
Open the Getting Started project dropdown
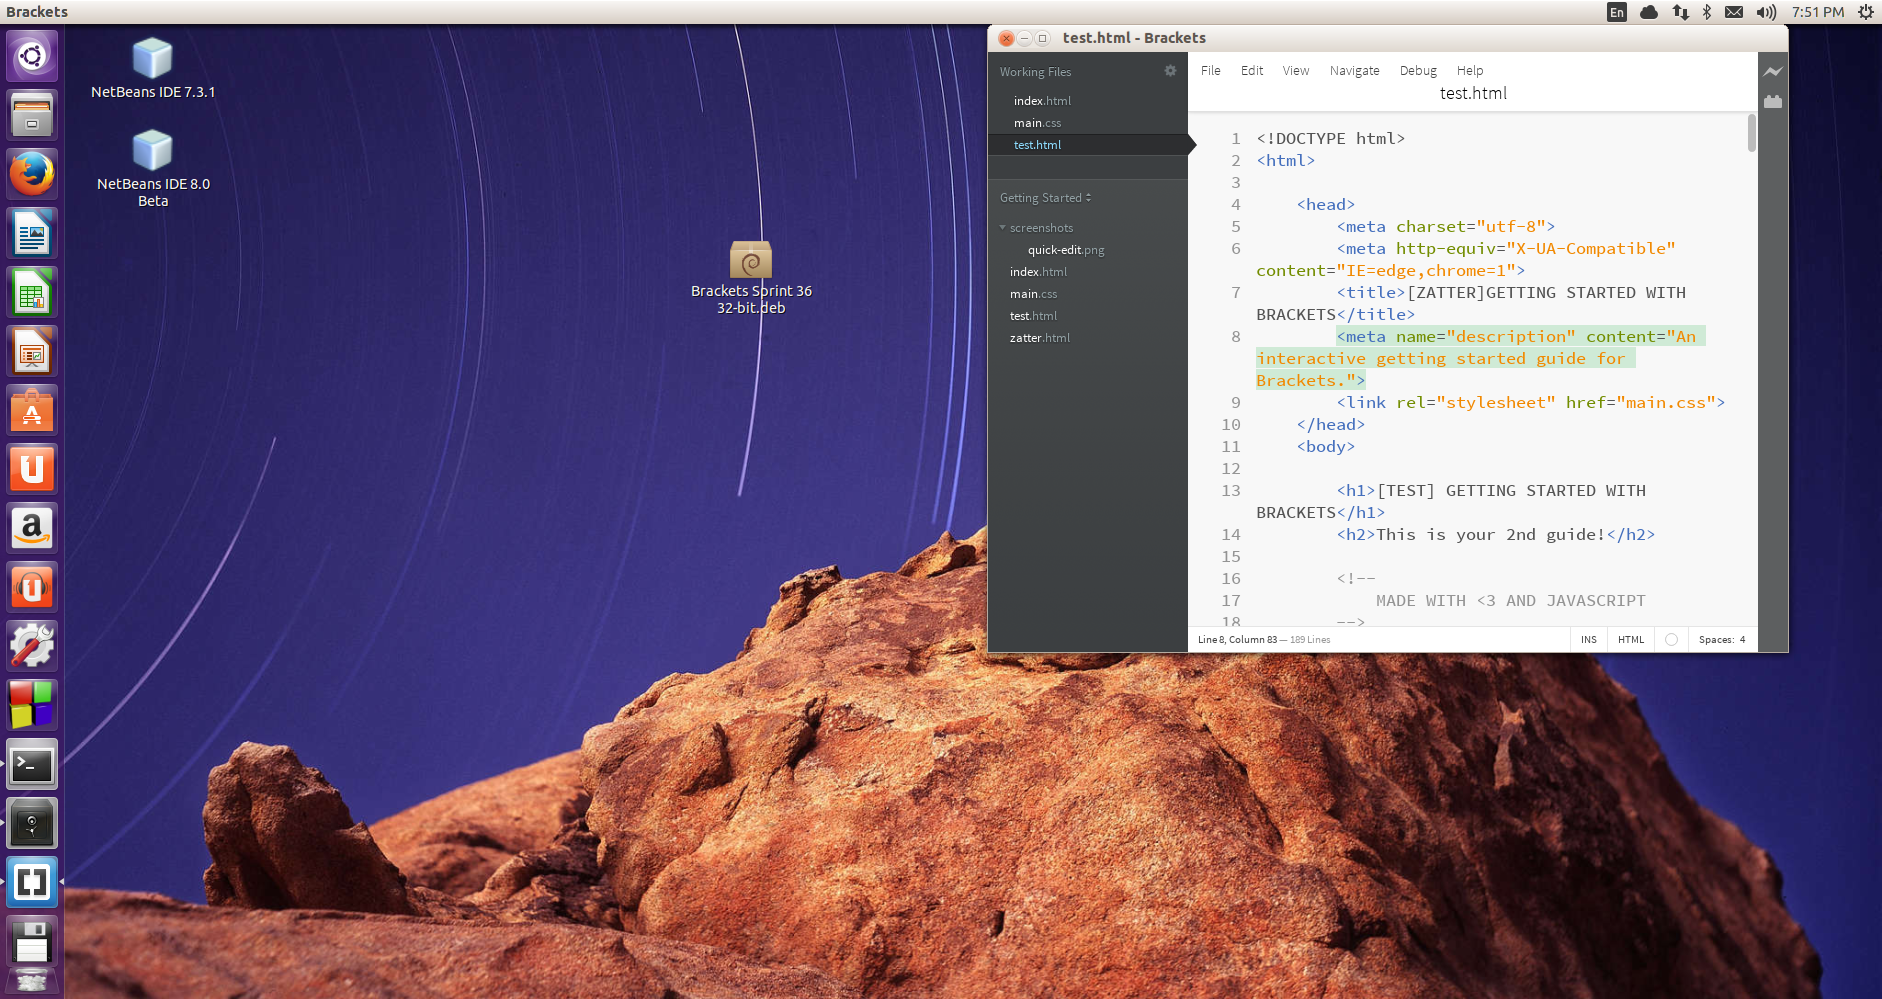[1046, 198]
